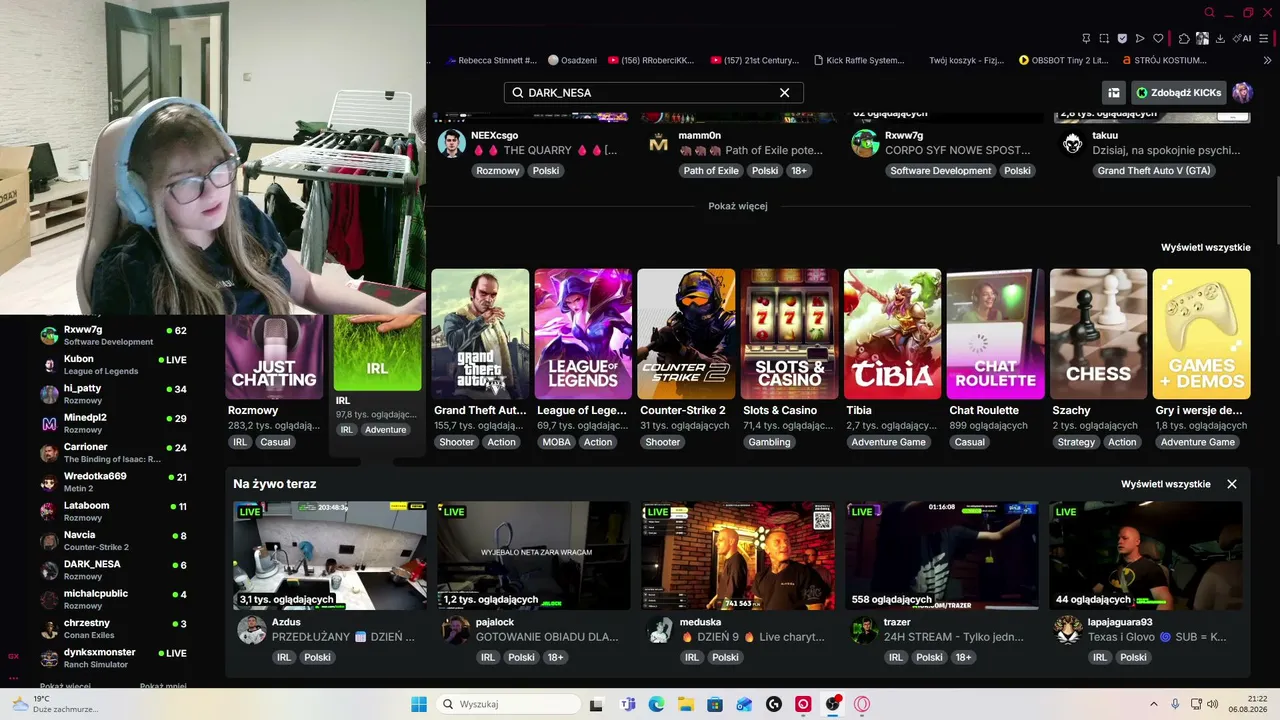This screenshot has height=720, width=1280.
Task: Open Minedpl2 in the sidebar channel list
Action: 114,423
